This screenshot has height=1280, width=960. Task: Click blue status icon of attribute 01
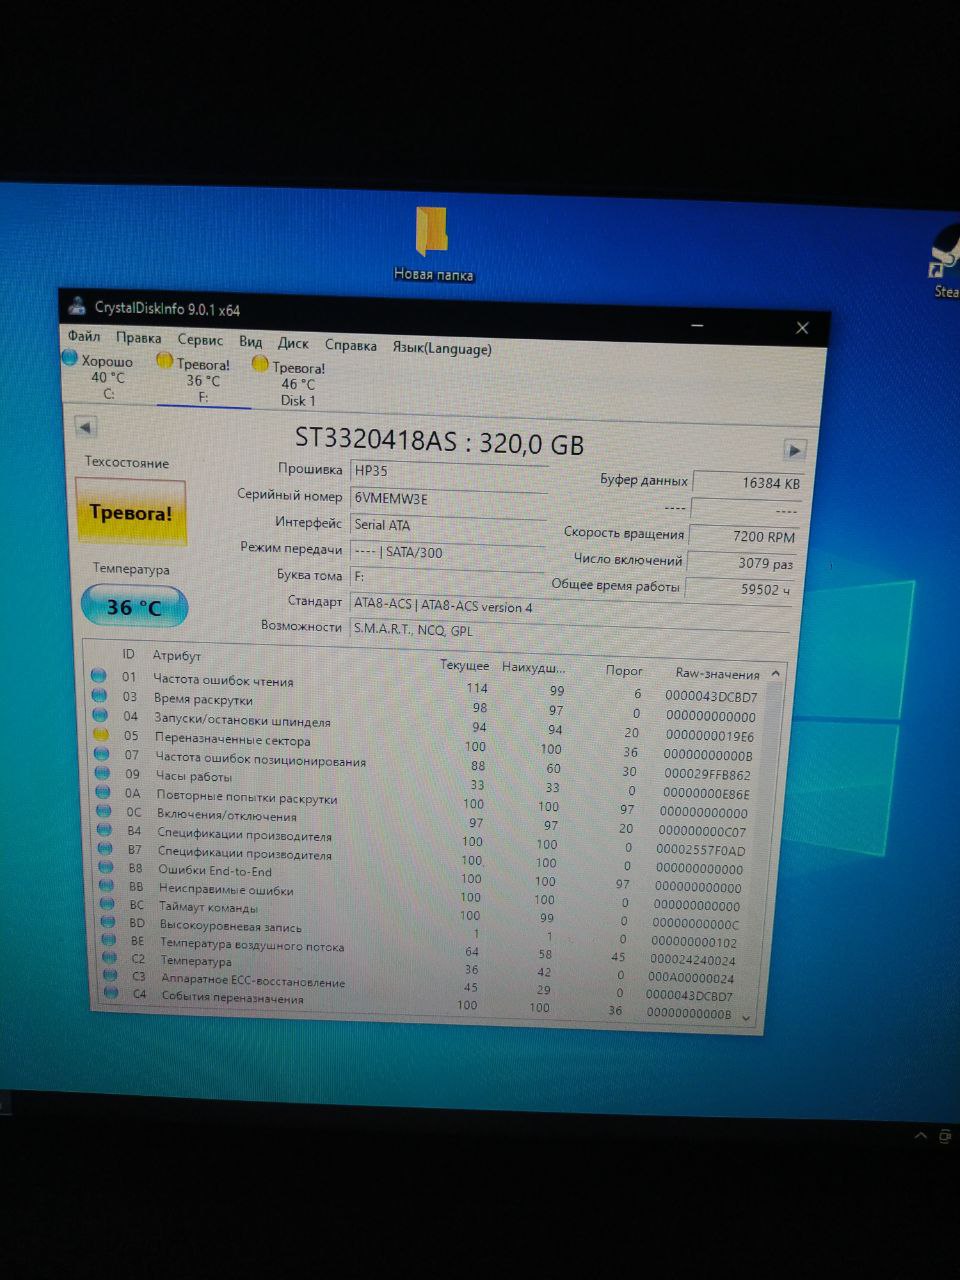click(98, 676)
